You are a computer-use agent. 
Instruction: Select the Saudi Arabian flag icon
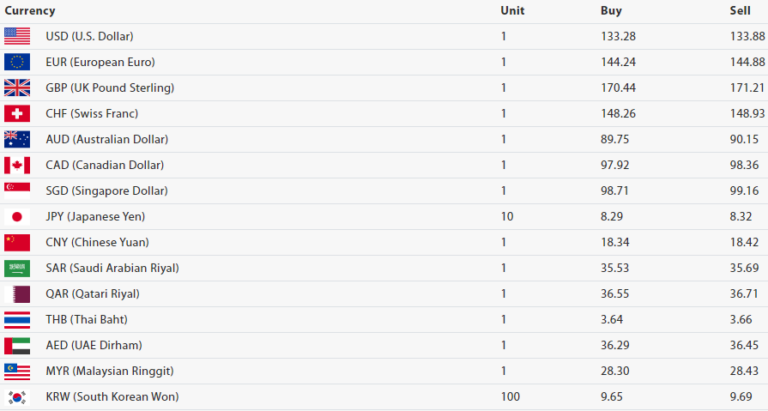click(17, 268)
